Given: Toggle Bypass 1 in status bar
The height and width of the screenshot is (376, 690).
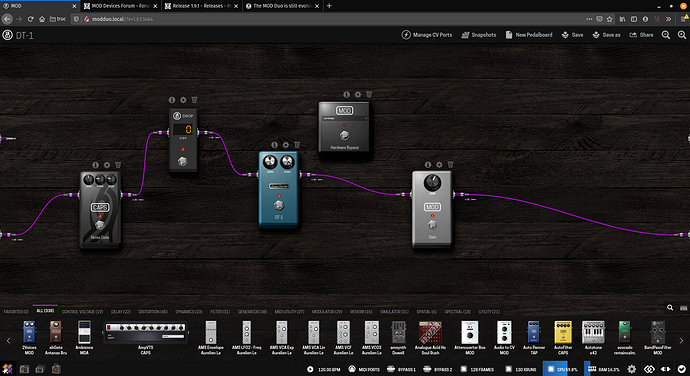Looking at the screenshot, I should [x=401, y=369].
